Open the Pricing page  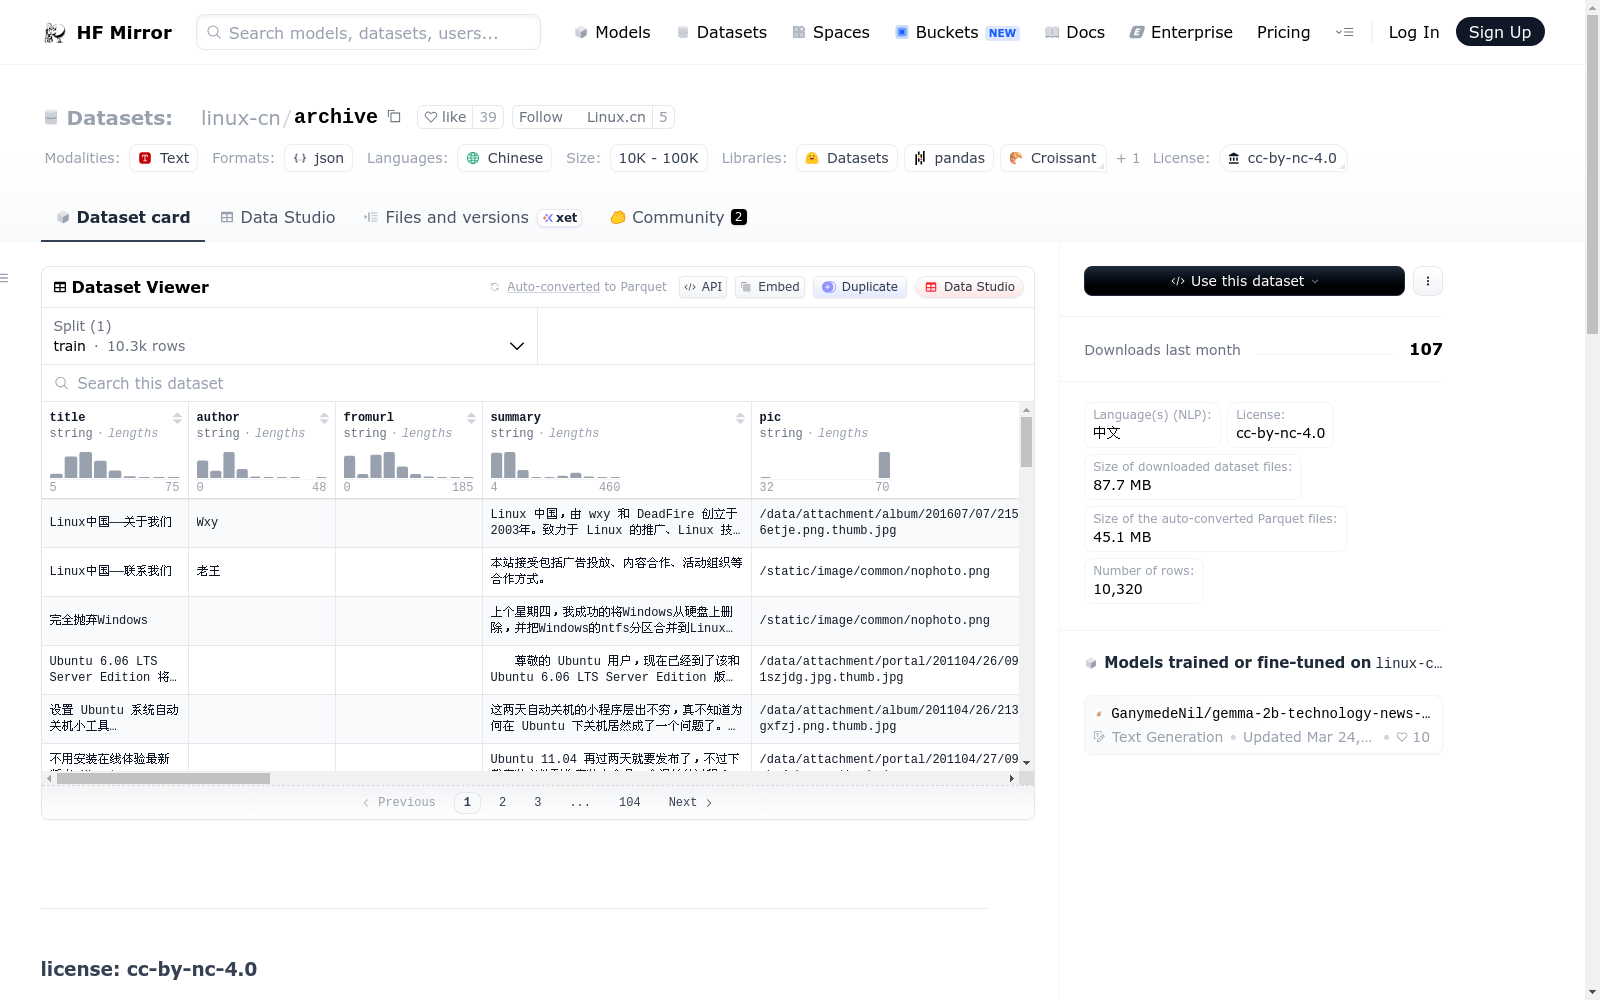1283,32
